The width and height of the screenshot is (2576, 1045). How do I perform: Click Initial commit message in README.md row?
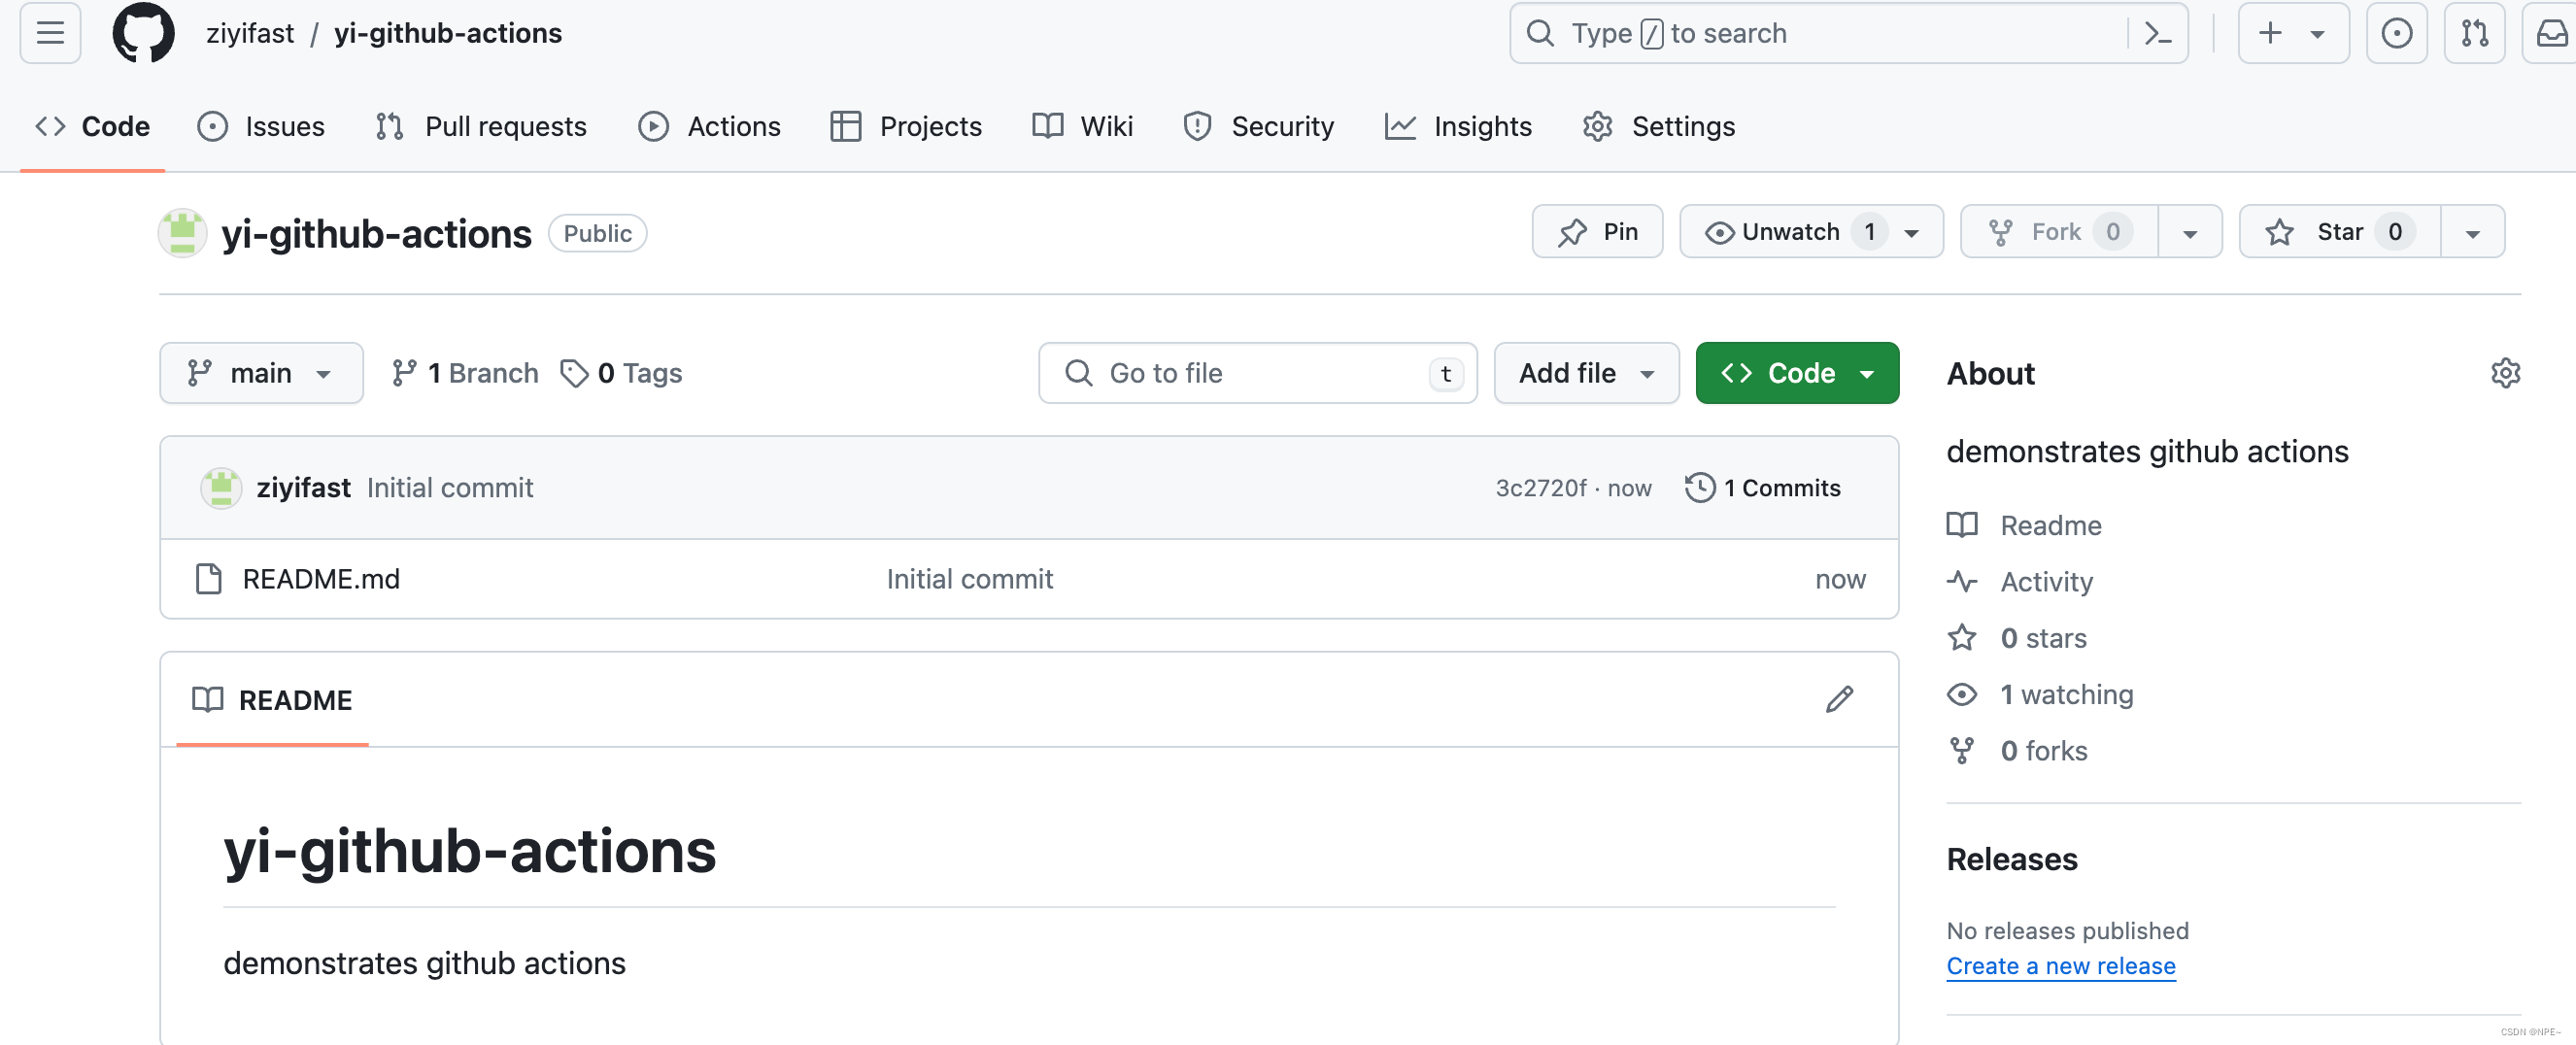click(x=969, y=579)
